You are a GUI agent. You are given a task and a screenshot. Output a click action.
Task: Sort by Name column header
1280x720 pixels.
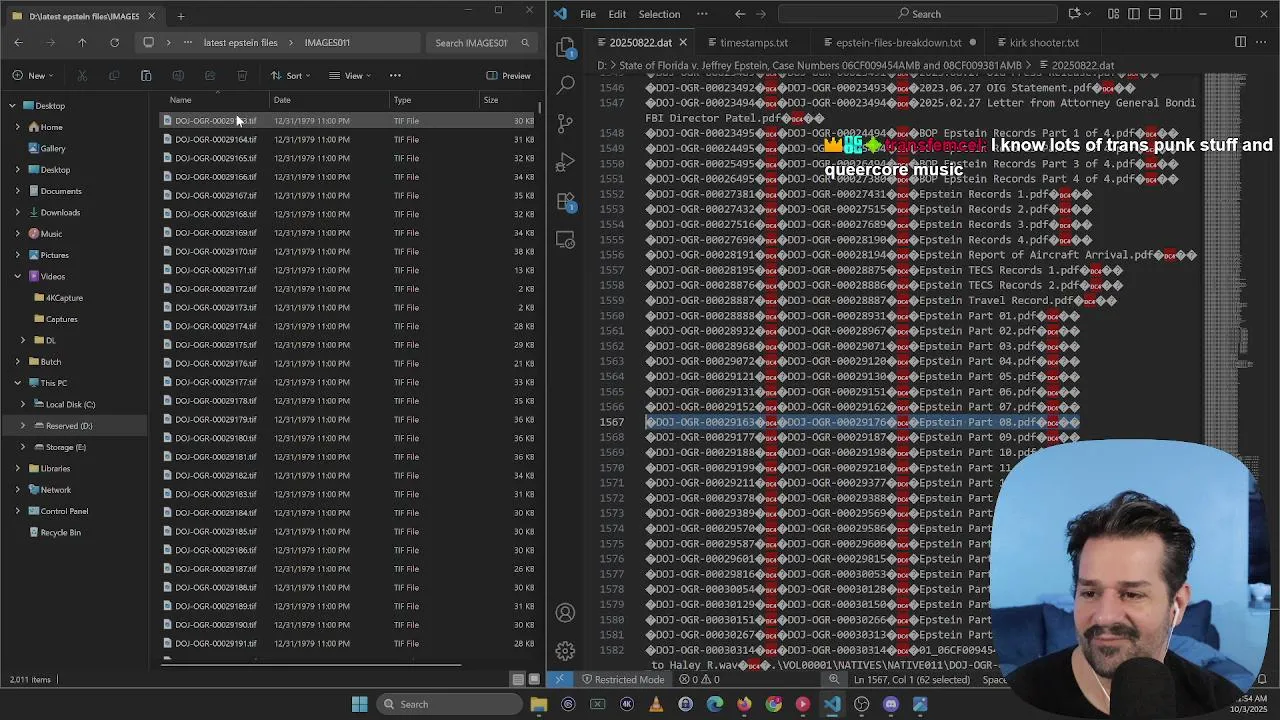[214, 100]
